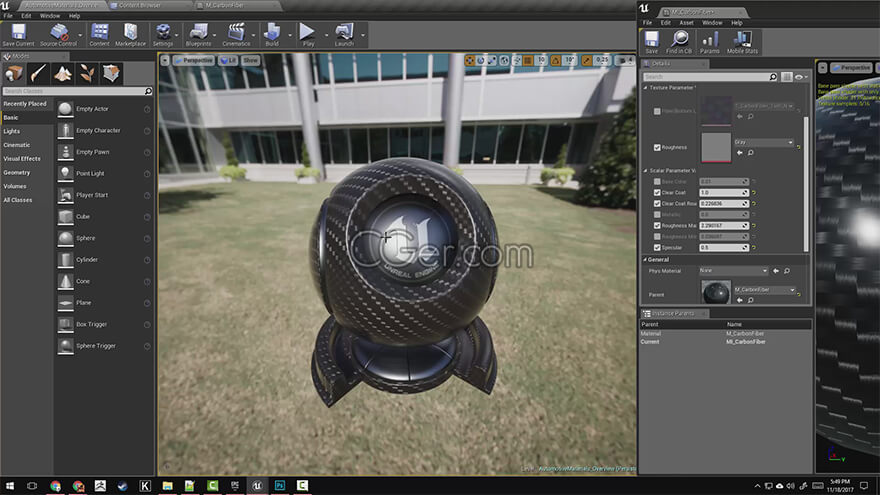Uncheck the Specular checkbox
The image size is (880, 495).
point(657,248)
